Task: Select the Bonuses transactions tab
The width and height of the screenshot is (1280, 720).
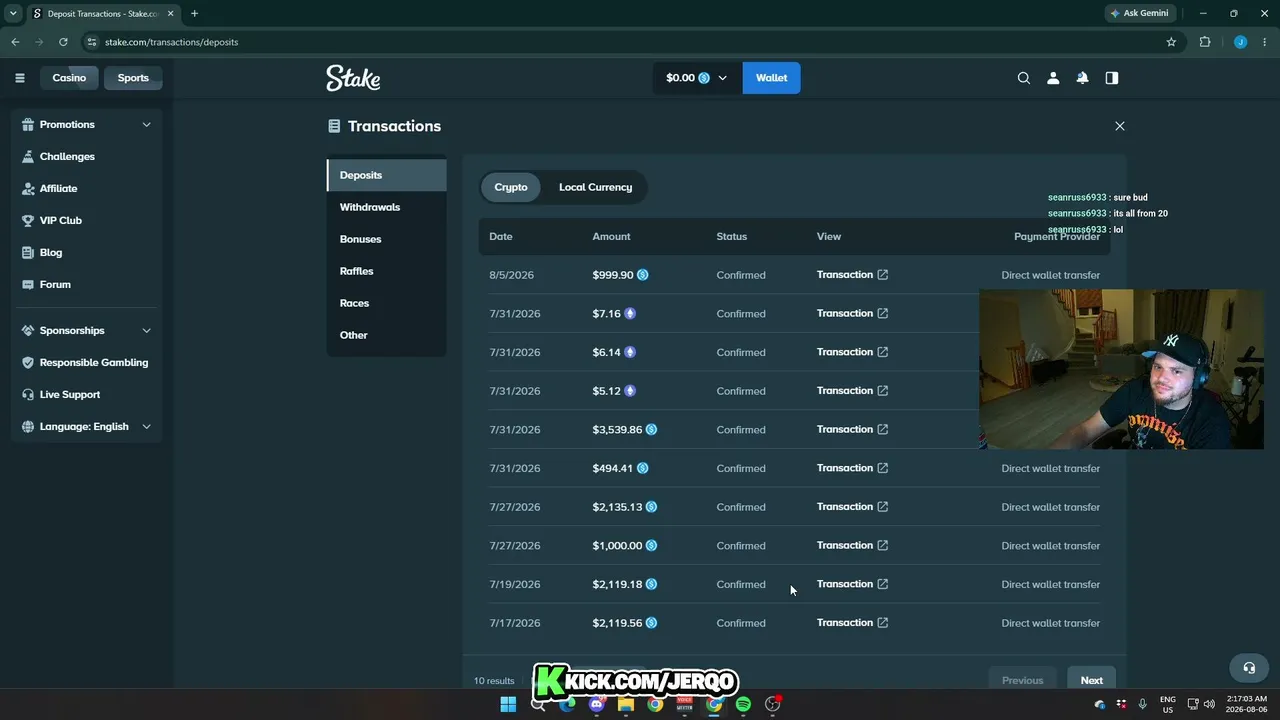Action: (387, 239)
